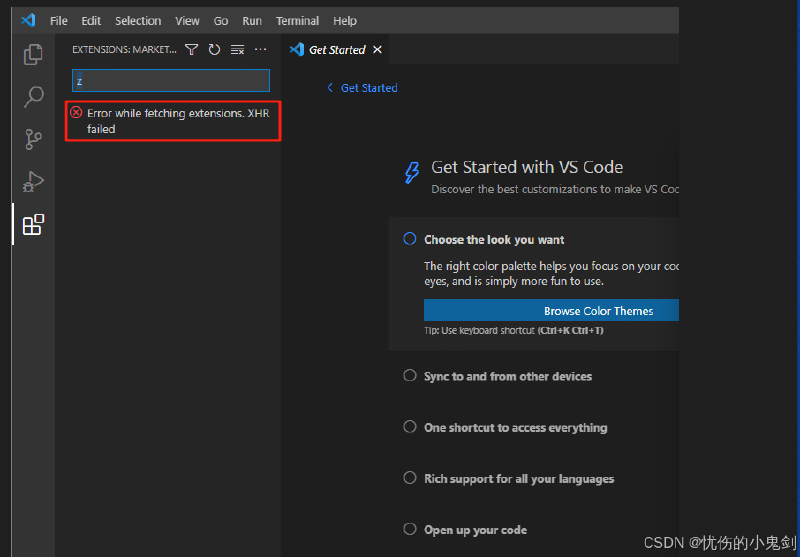Click the lightning bolt Get Started icon
The height and width of the screenshot is (557, 800).
(x=412, y=172)
